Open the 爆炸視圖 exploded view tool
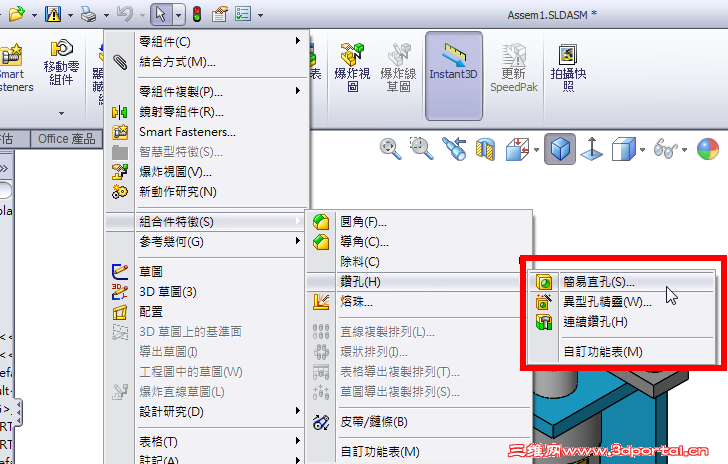Image resolution: width=728 pixels, height=464 pixels. point(352,67)
